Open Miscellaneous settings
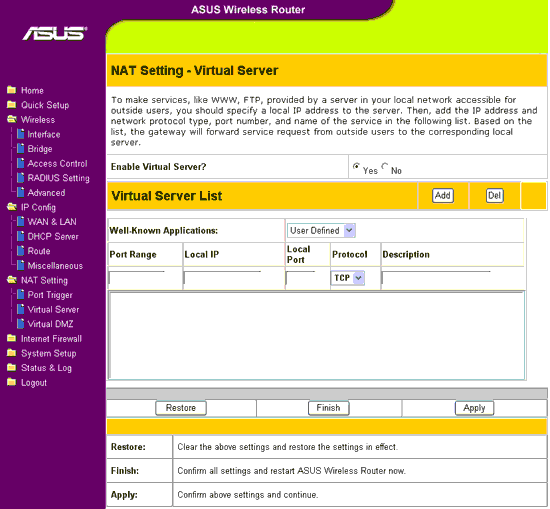Viewport: 550px width, 509px height. point(55,266)
